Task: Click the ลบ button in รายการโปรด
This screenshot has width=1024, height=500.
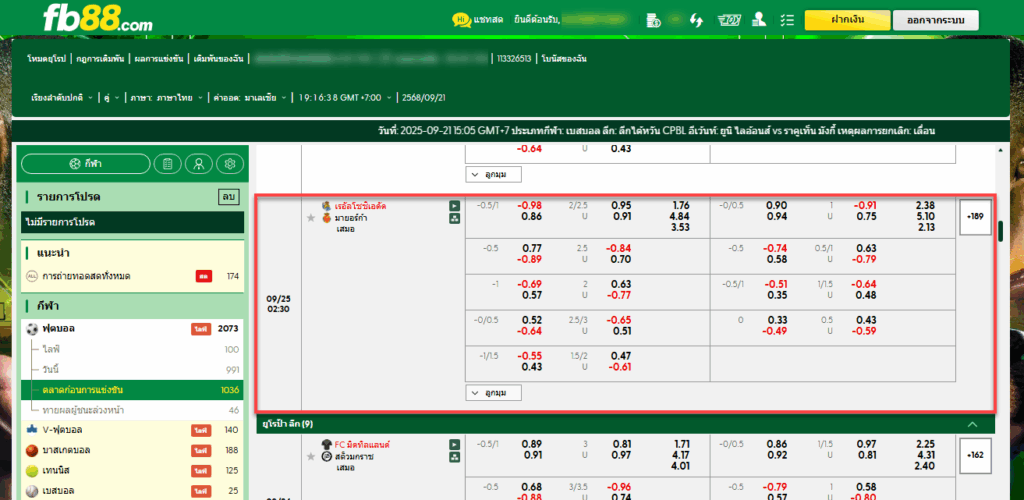Action: [227, 197]
